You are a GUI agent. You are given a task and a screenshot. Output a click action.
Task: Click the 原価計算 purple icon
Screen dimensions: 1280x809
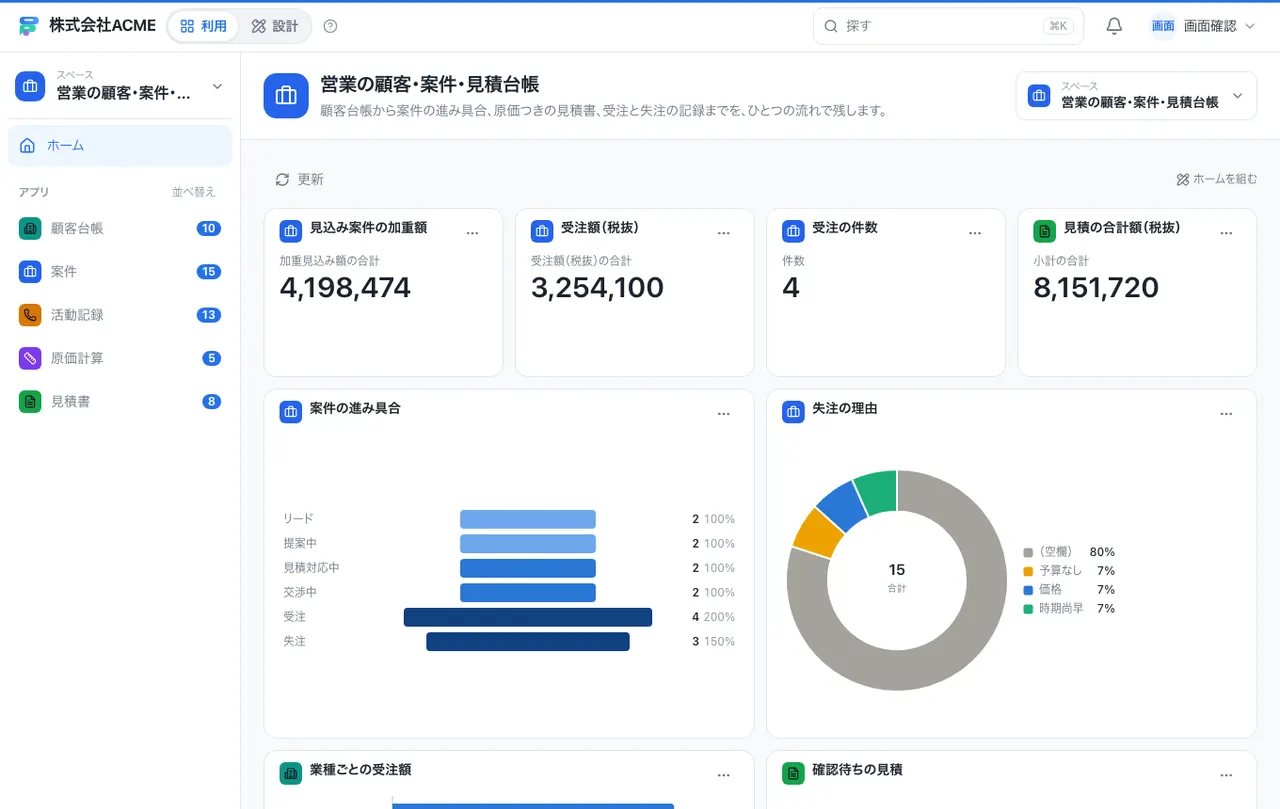pyautogui.click(x=30, y=358)
